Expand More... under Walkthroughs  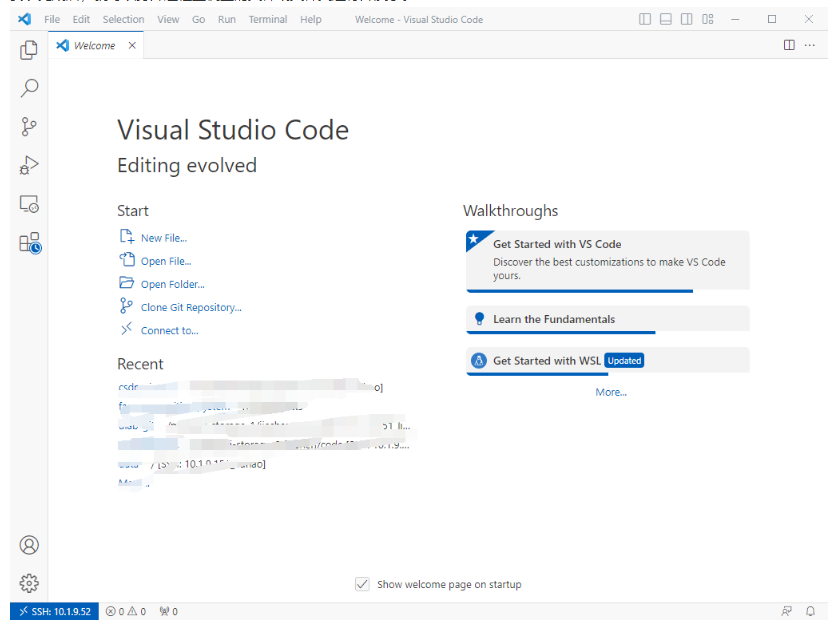pos(610,392)
